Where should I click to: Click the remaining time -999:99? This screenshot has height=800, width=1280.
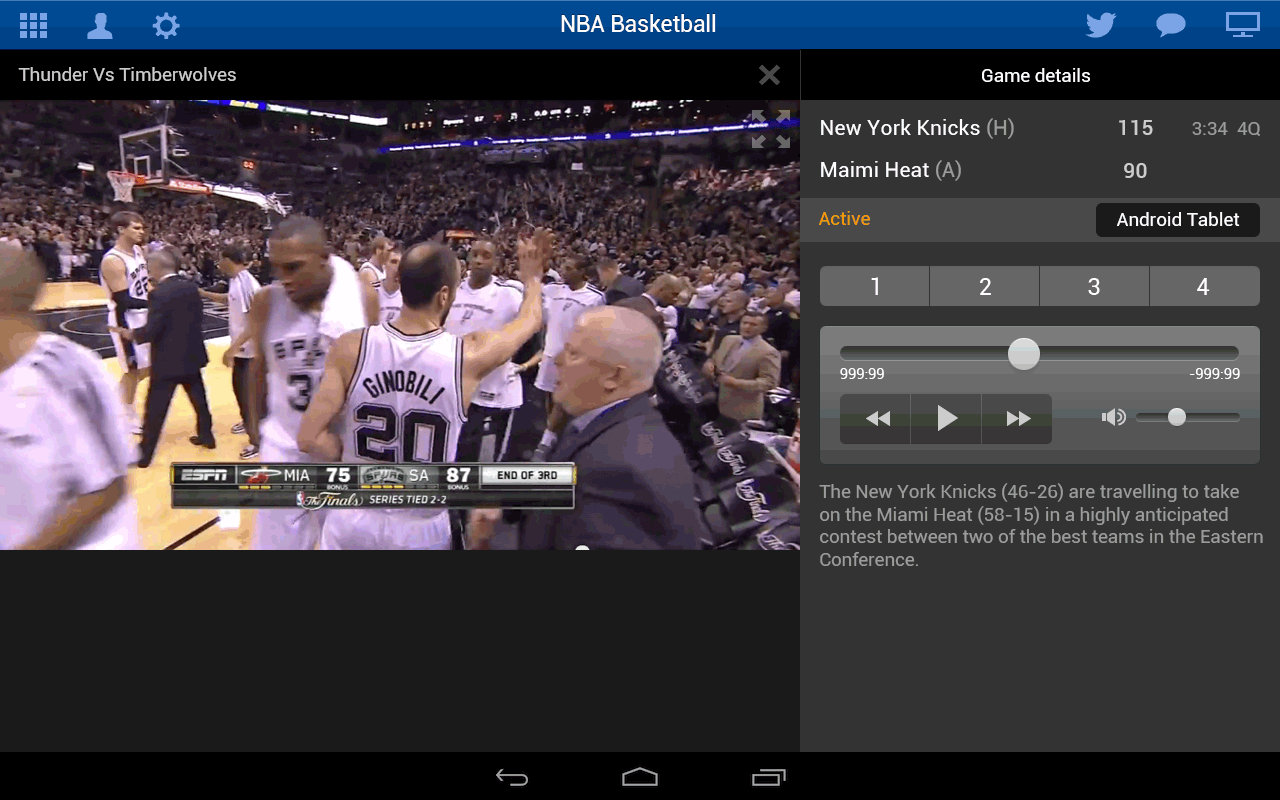(1215, 374)
